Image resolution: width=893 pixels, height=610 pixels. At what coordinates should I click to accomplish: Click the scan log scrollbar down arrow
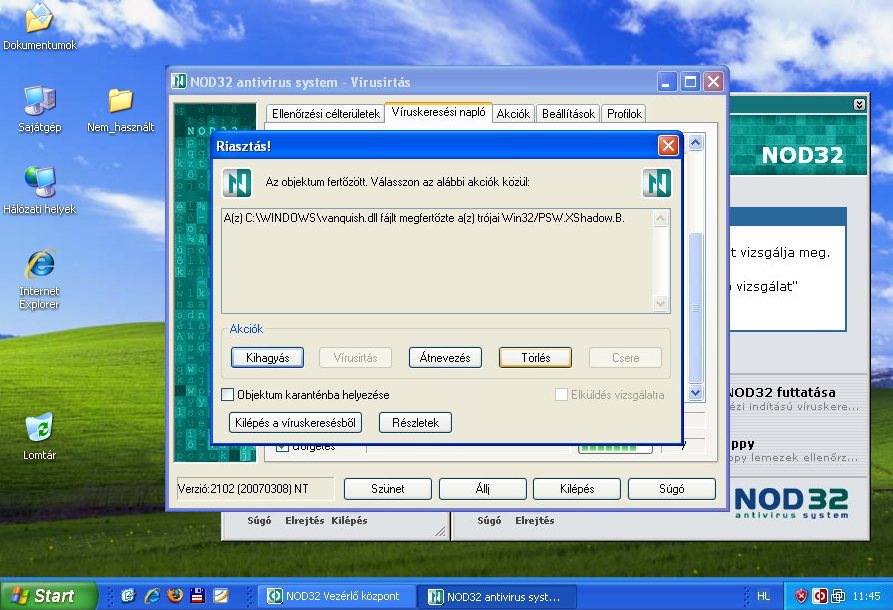[695, 392]
